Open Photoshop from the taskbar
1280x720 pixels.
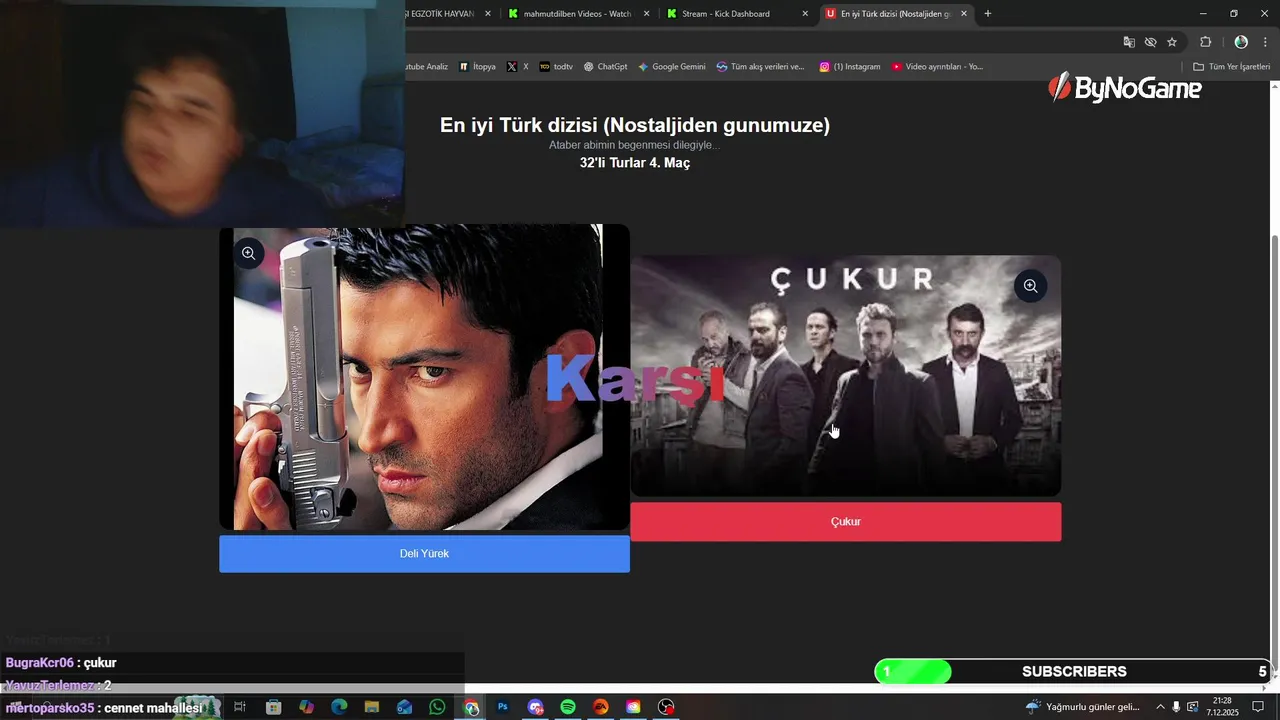click(x=503, y=707)
